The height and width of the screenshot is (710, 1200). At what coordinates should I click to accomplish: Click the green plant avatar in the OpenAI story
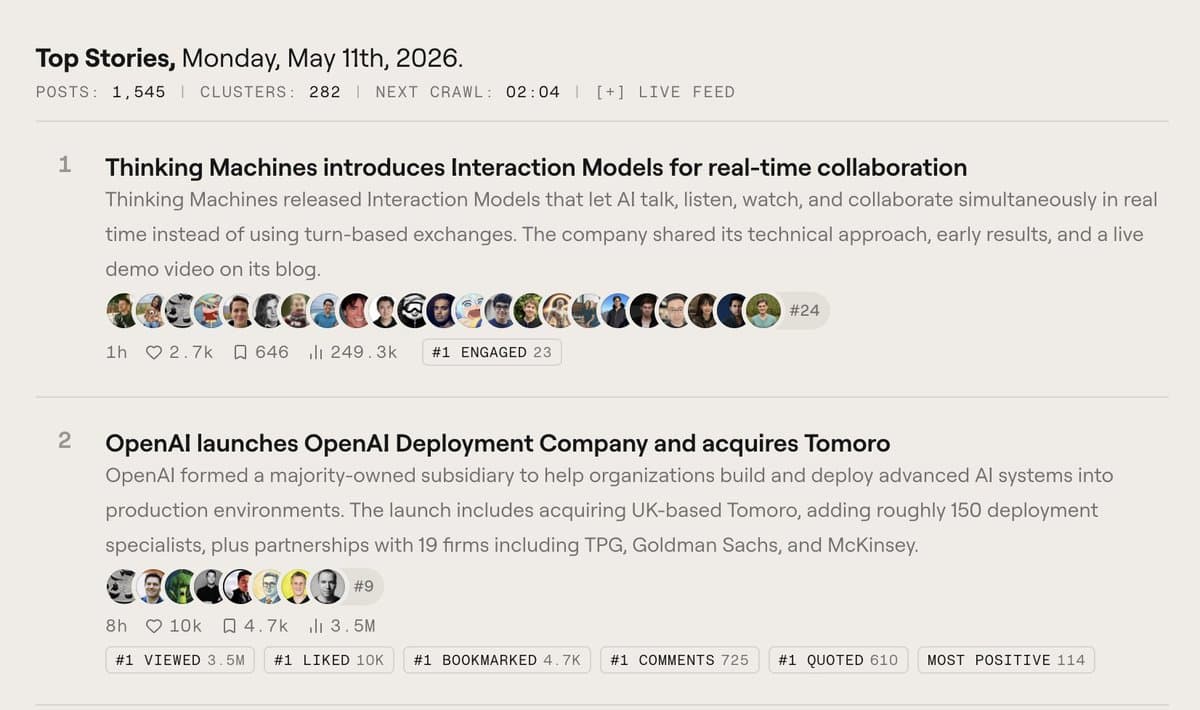point(180,586)
